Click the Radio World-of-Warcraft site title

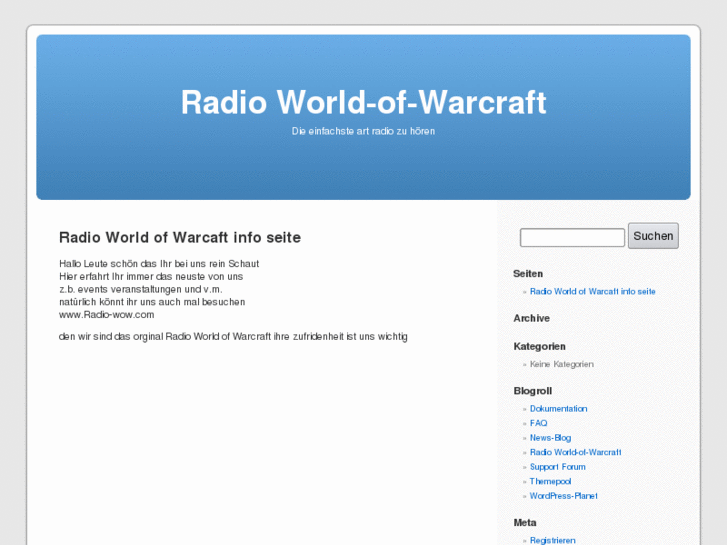pyautogui.click(x=364, y=102)
